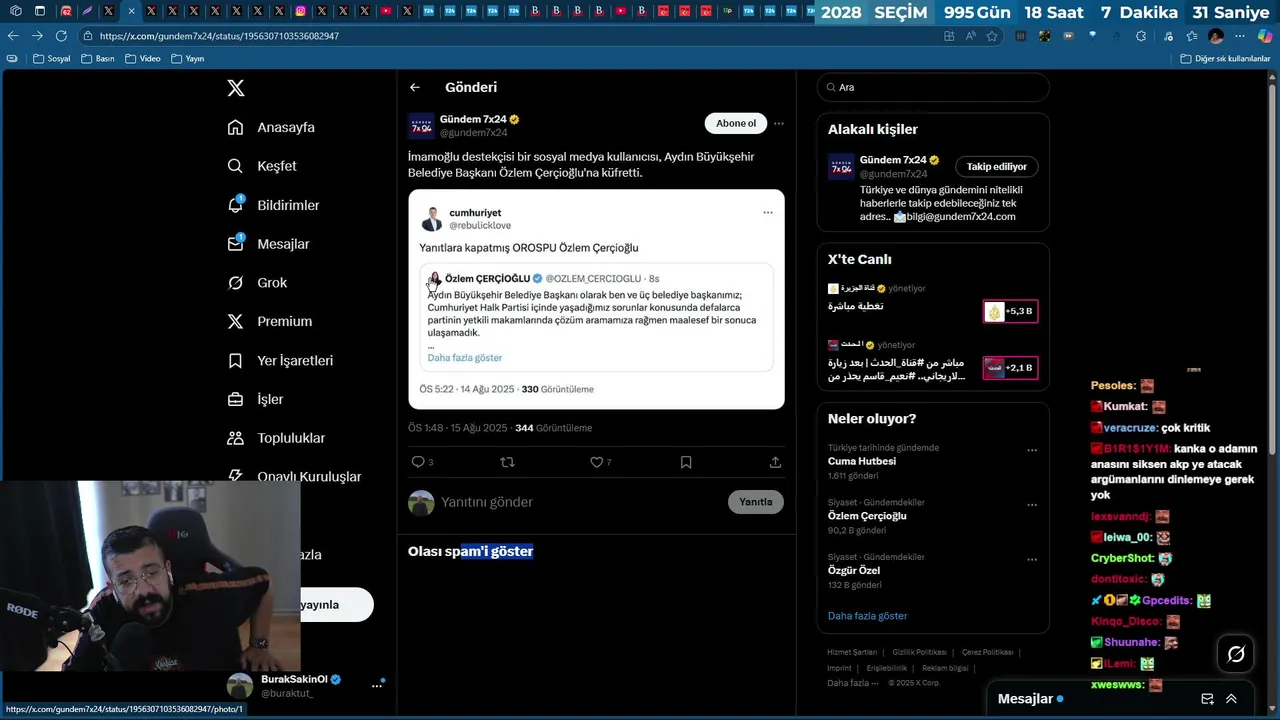Reload the page with refresh icon
Screen dimensions: 1280x720
coord(62,36)
